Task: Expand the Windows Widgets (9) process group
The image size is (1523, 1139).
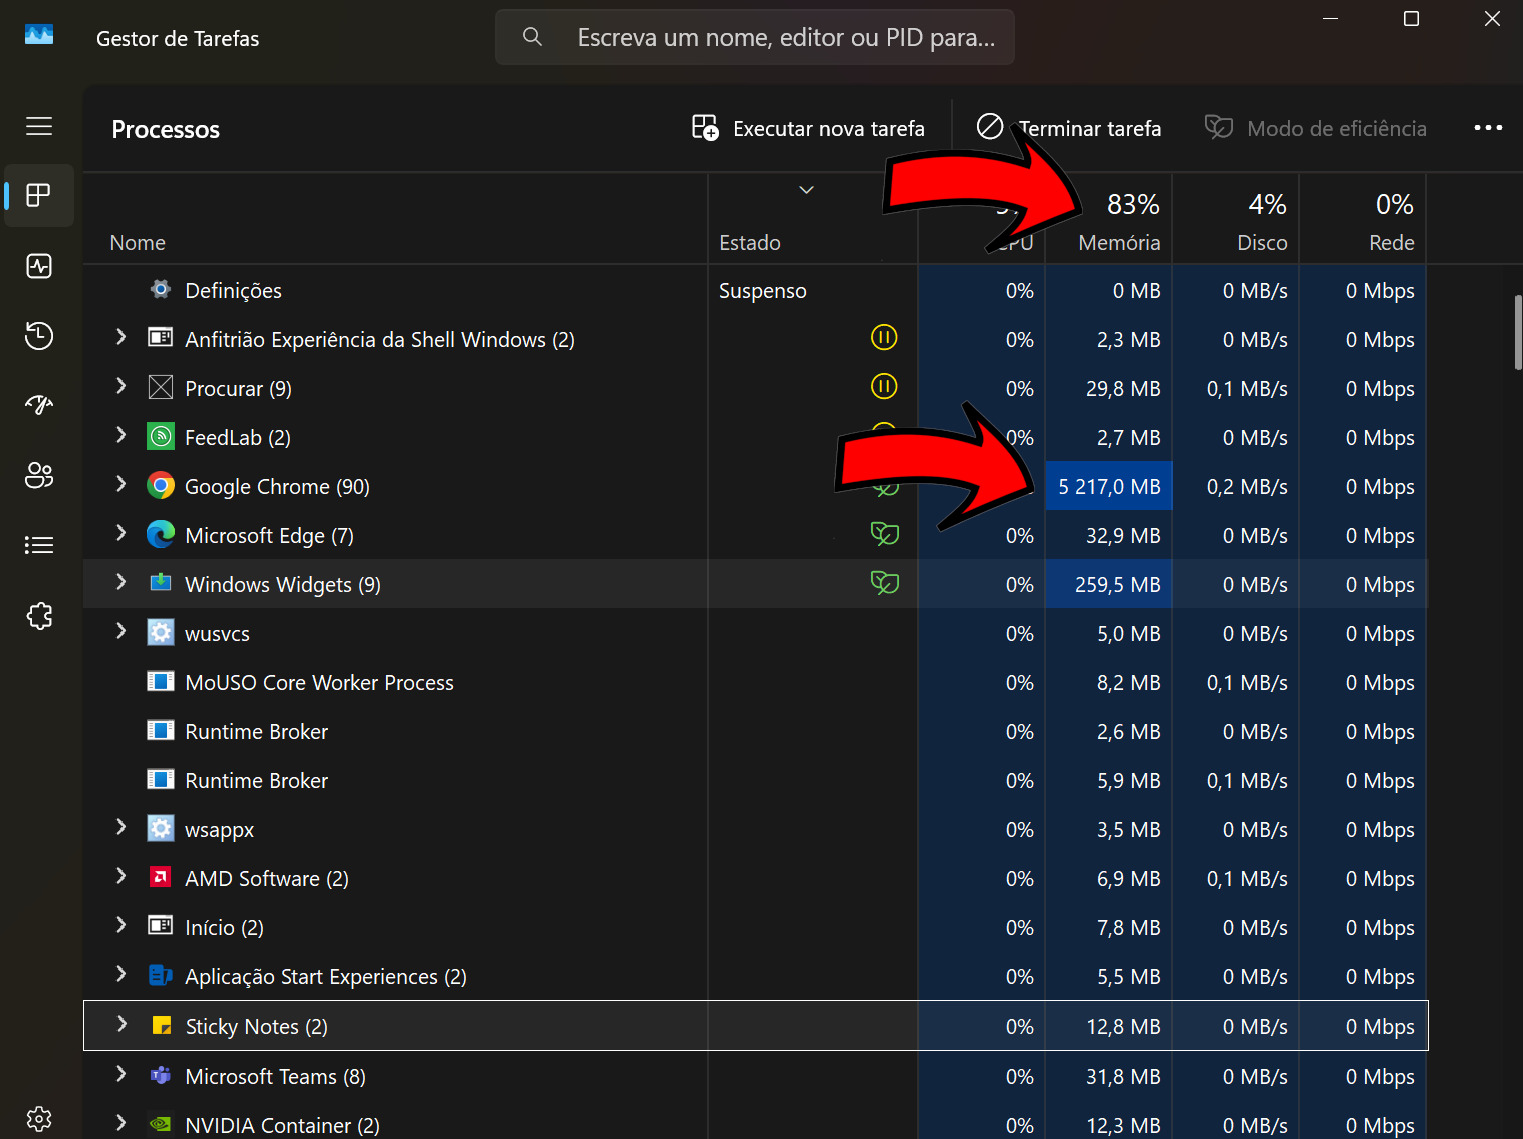Action: (121, 583)
